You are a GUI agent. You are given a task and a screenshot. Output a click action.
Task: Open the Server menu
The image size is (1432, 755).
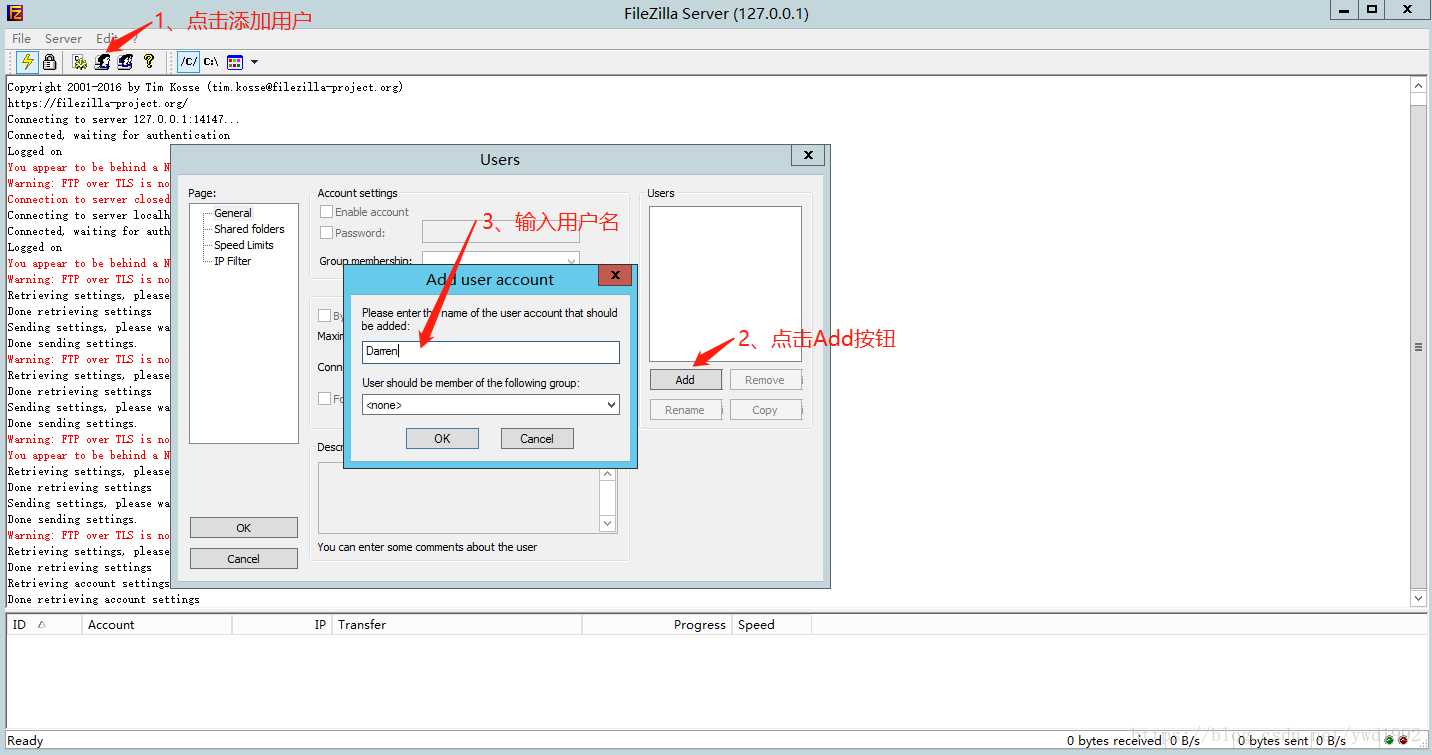(63, 39)
